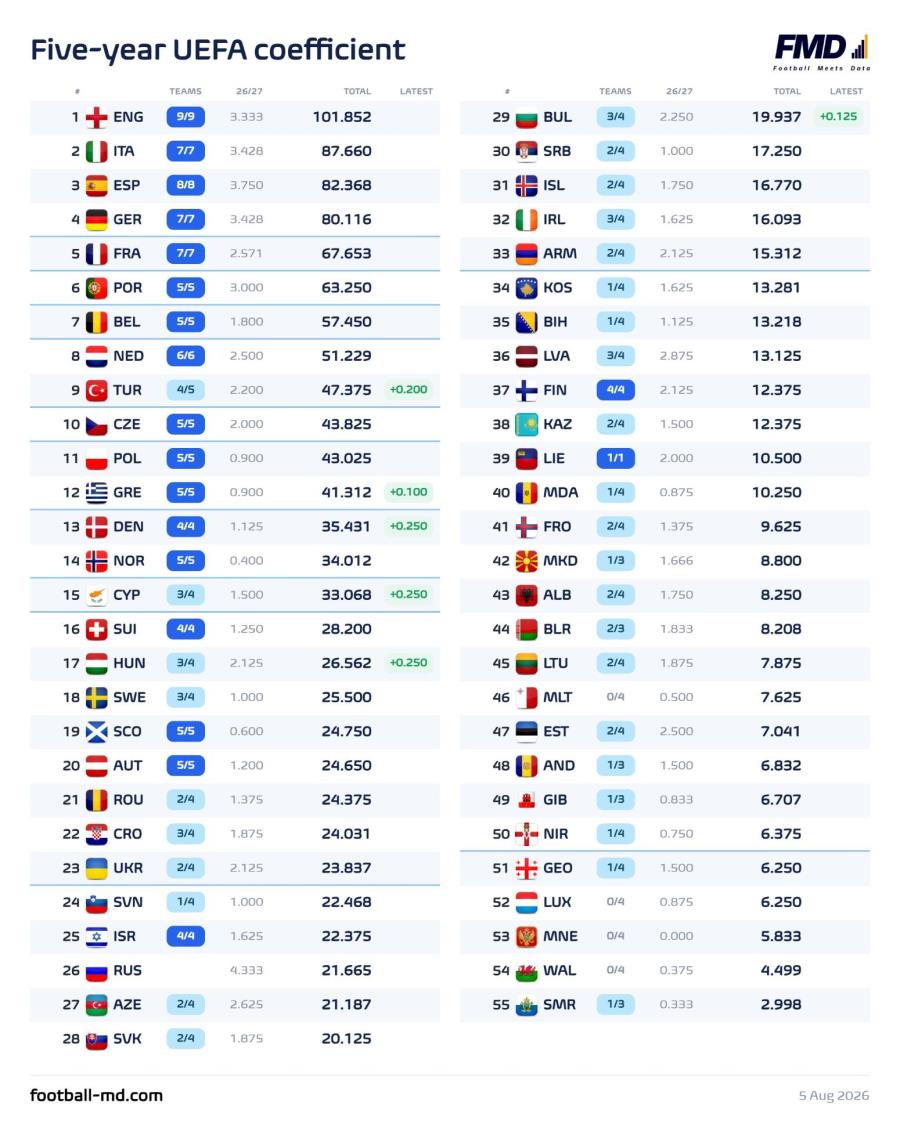This screenshot has height=1124, width=900.
Task: Click the England flag icon
Action: click(x=96, y=118)
